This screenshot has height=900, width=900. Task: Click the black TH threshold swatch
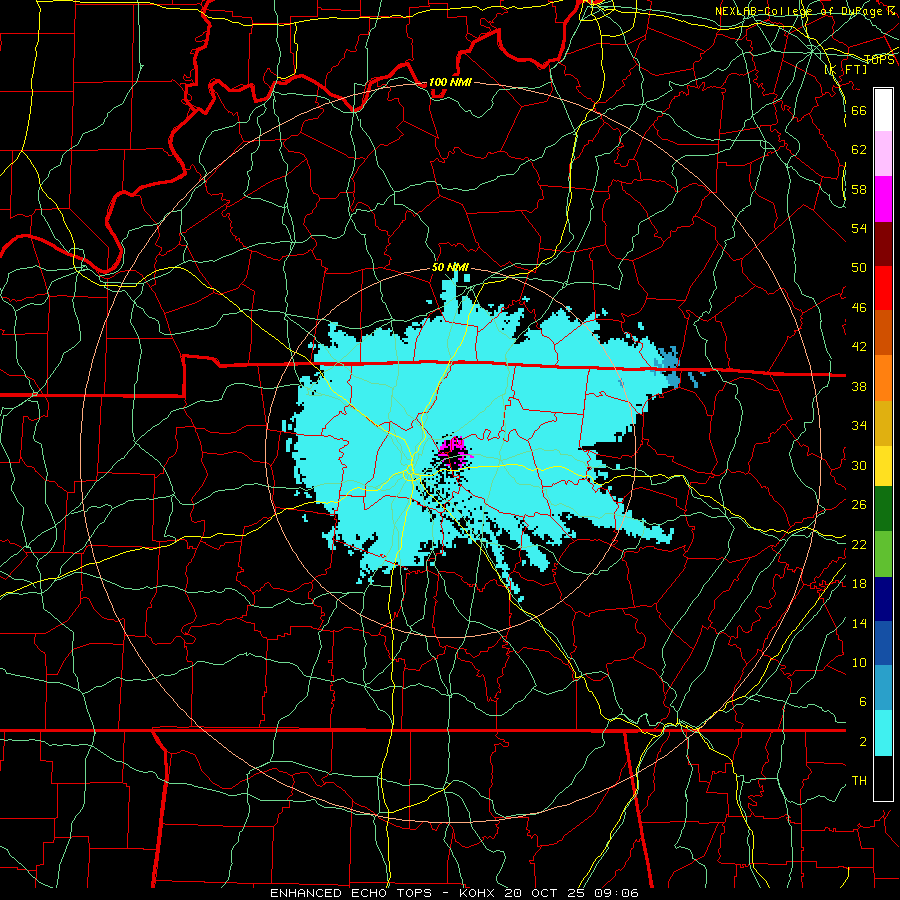click(x=883, y=778)
